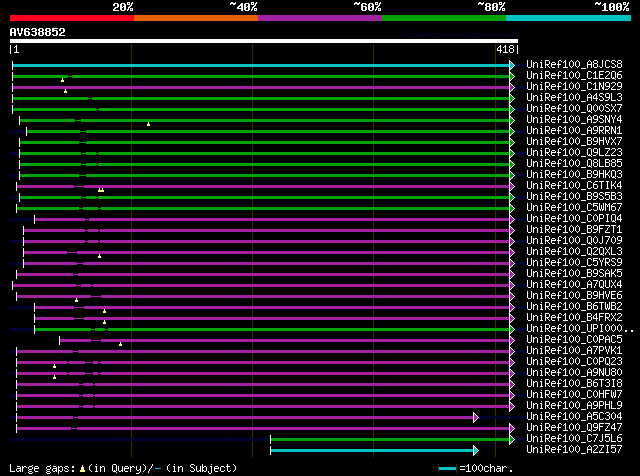Screen dimensions: 640x476
Task: Click the yellow gap marker under the C1N929 row
Action: point(65,91)
